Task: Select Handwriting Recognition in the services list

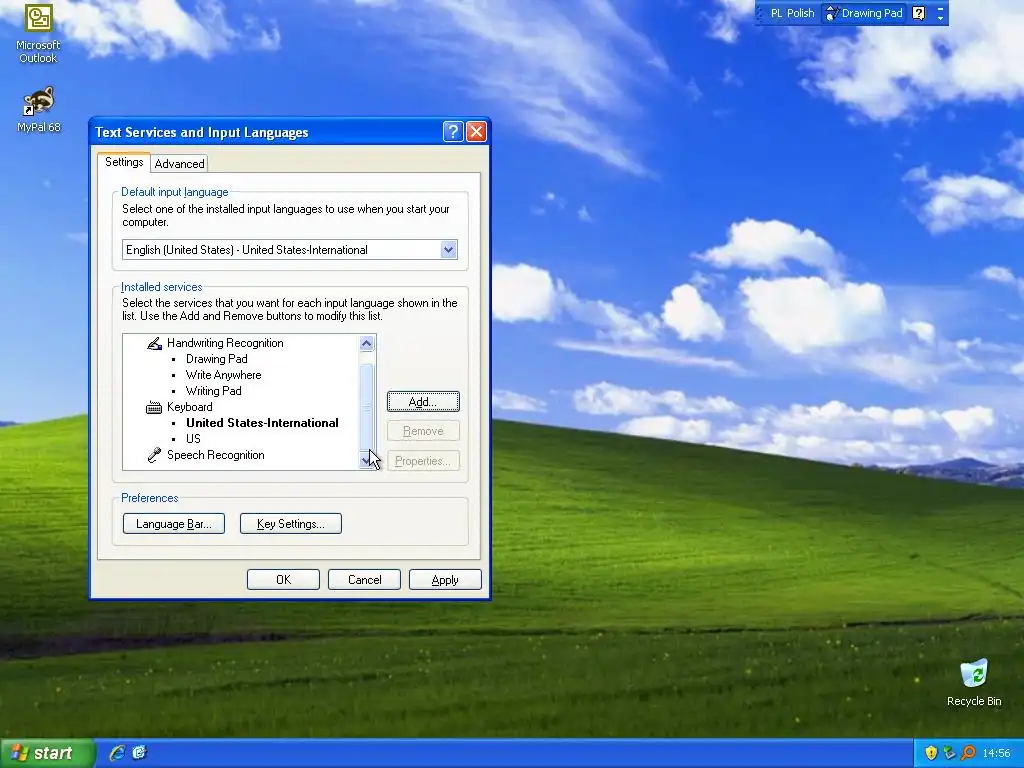Action: point(225,343)
